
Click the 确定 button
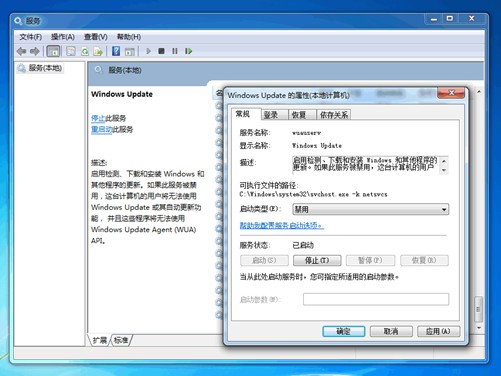(344, 331)
